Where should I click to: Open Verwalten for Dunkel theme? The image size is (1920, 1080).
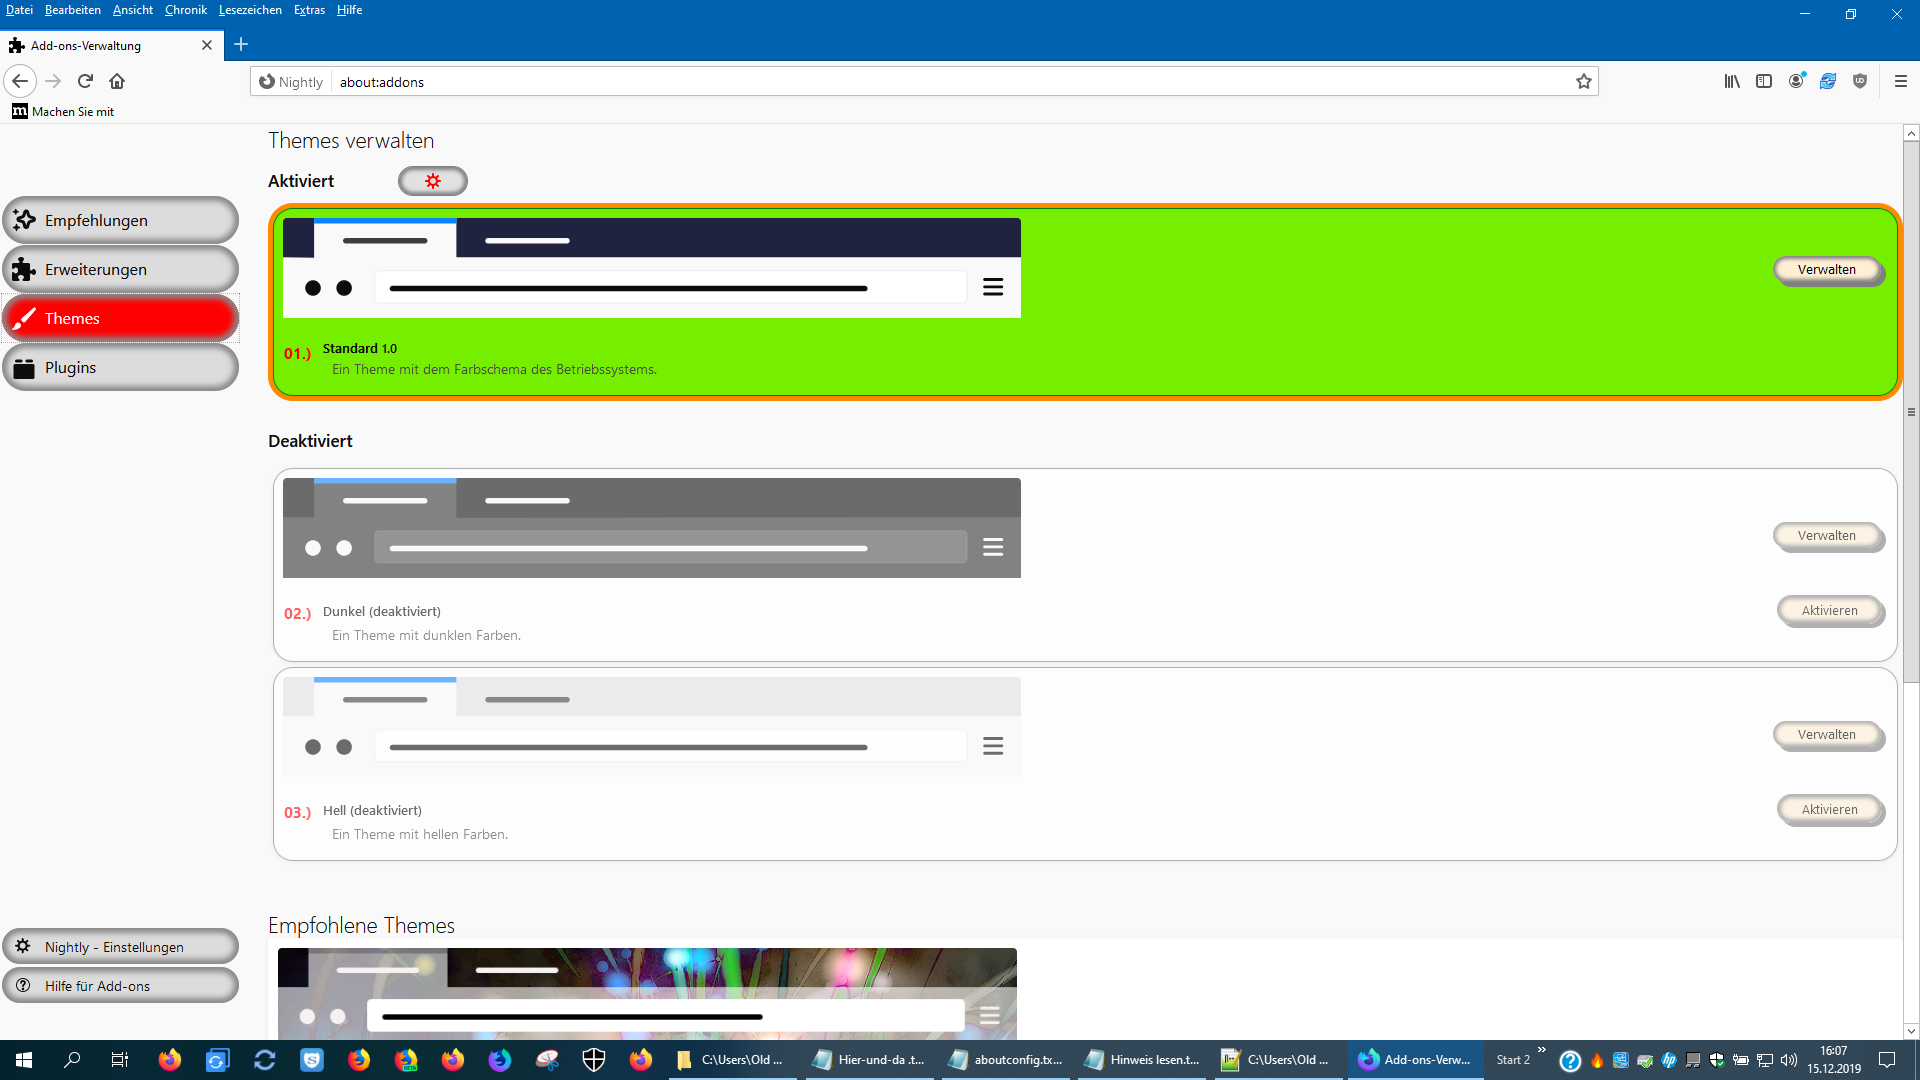click(1826, 536)
